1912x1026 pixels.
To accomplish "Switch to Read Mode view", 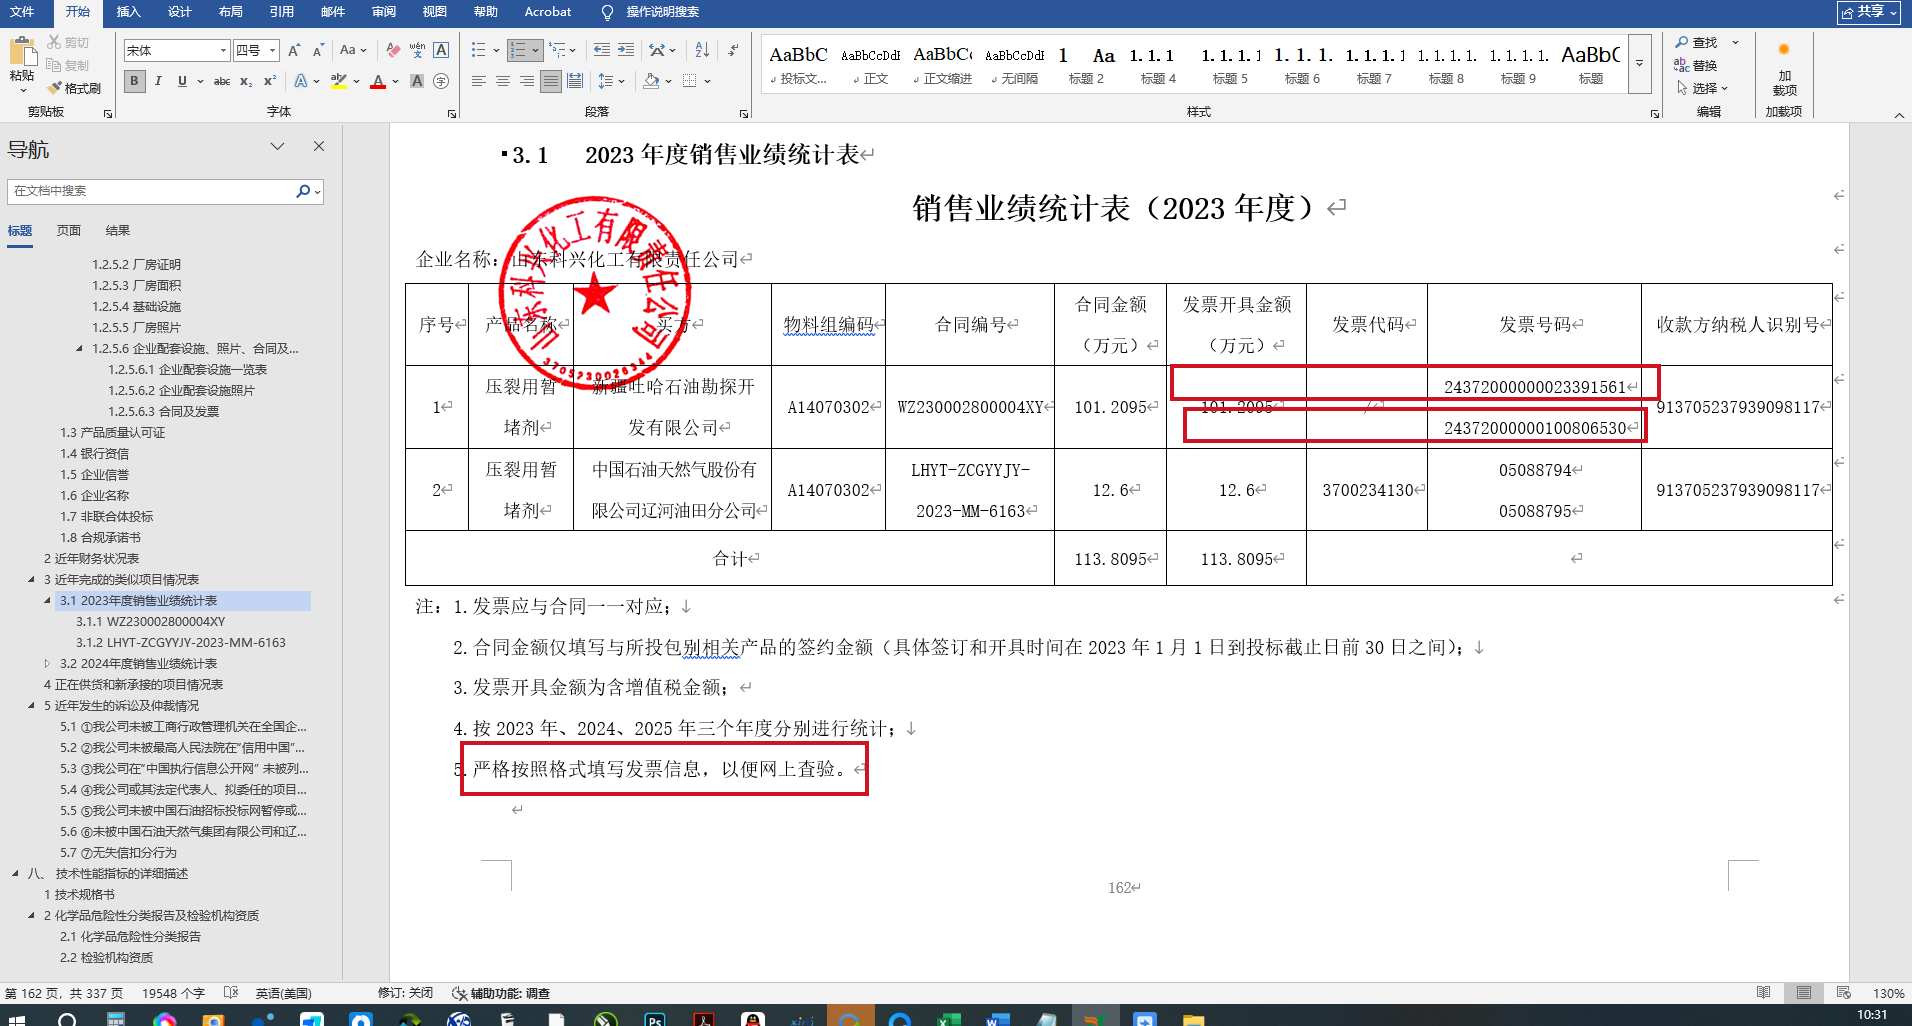I will click(x=1763, y=993).
